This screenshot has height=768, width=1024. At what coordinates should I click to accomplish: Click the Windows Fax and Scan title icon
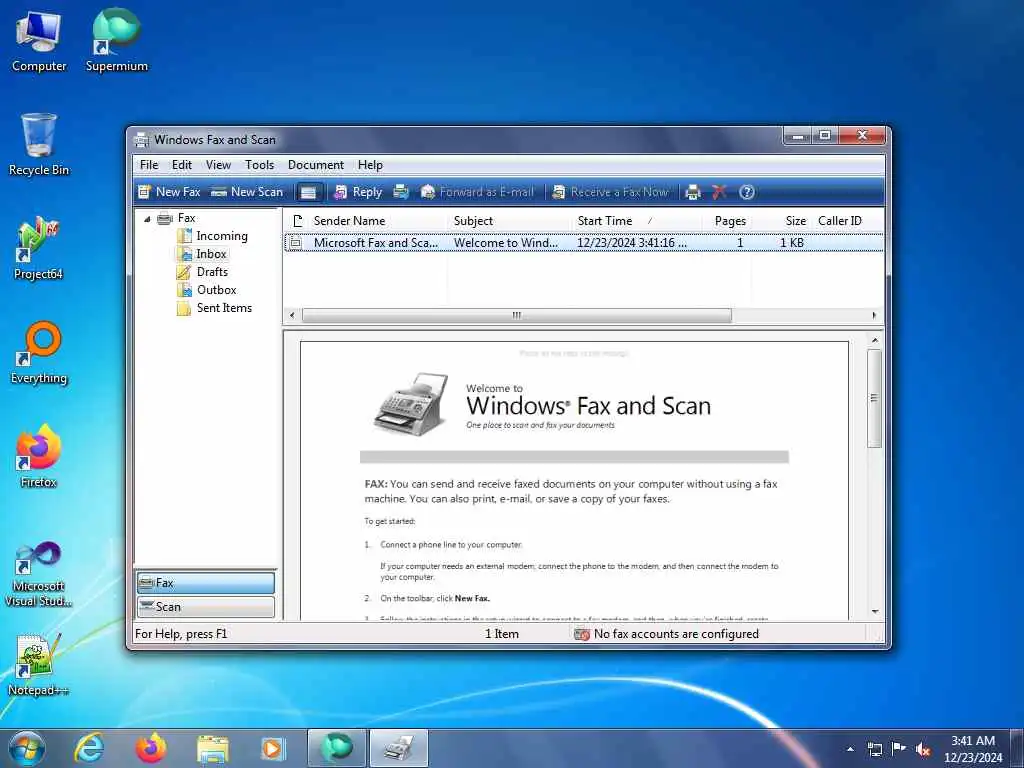coord(141,140)
